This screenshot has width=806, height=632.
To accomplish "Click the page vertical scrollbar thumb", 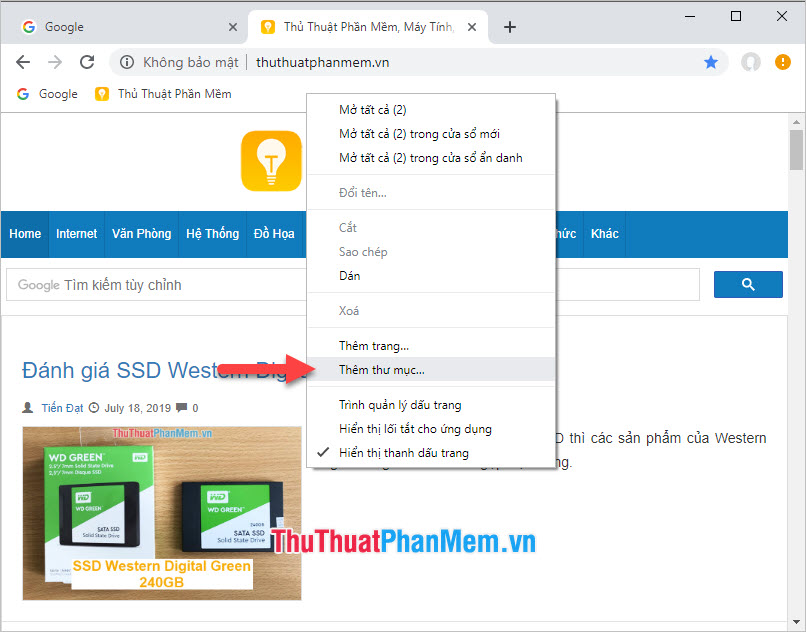I will 796,150.
